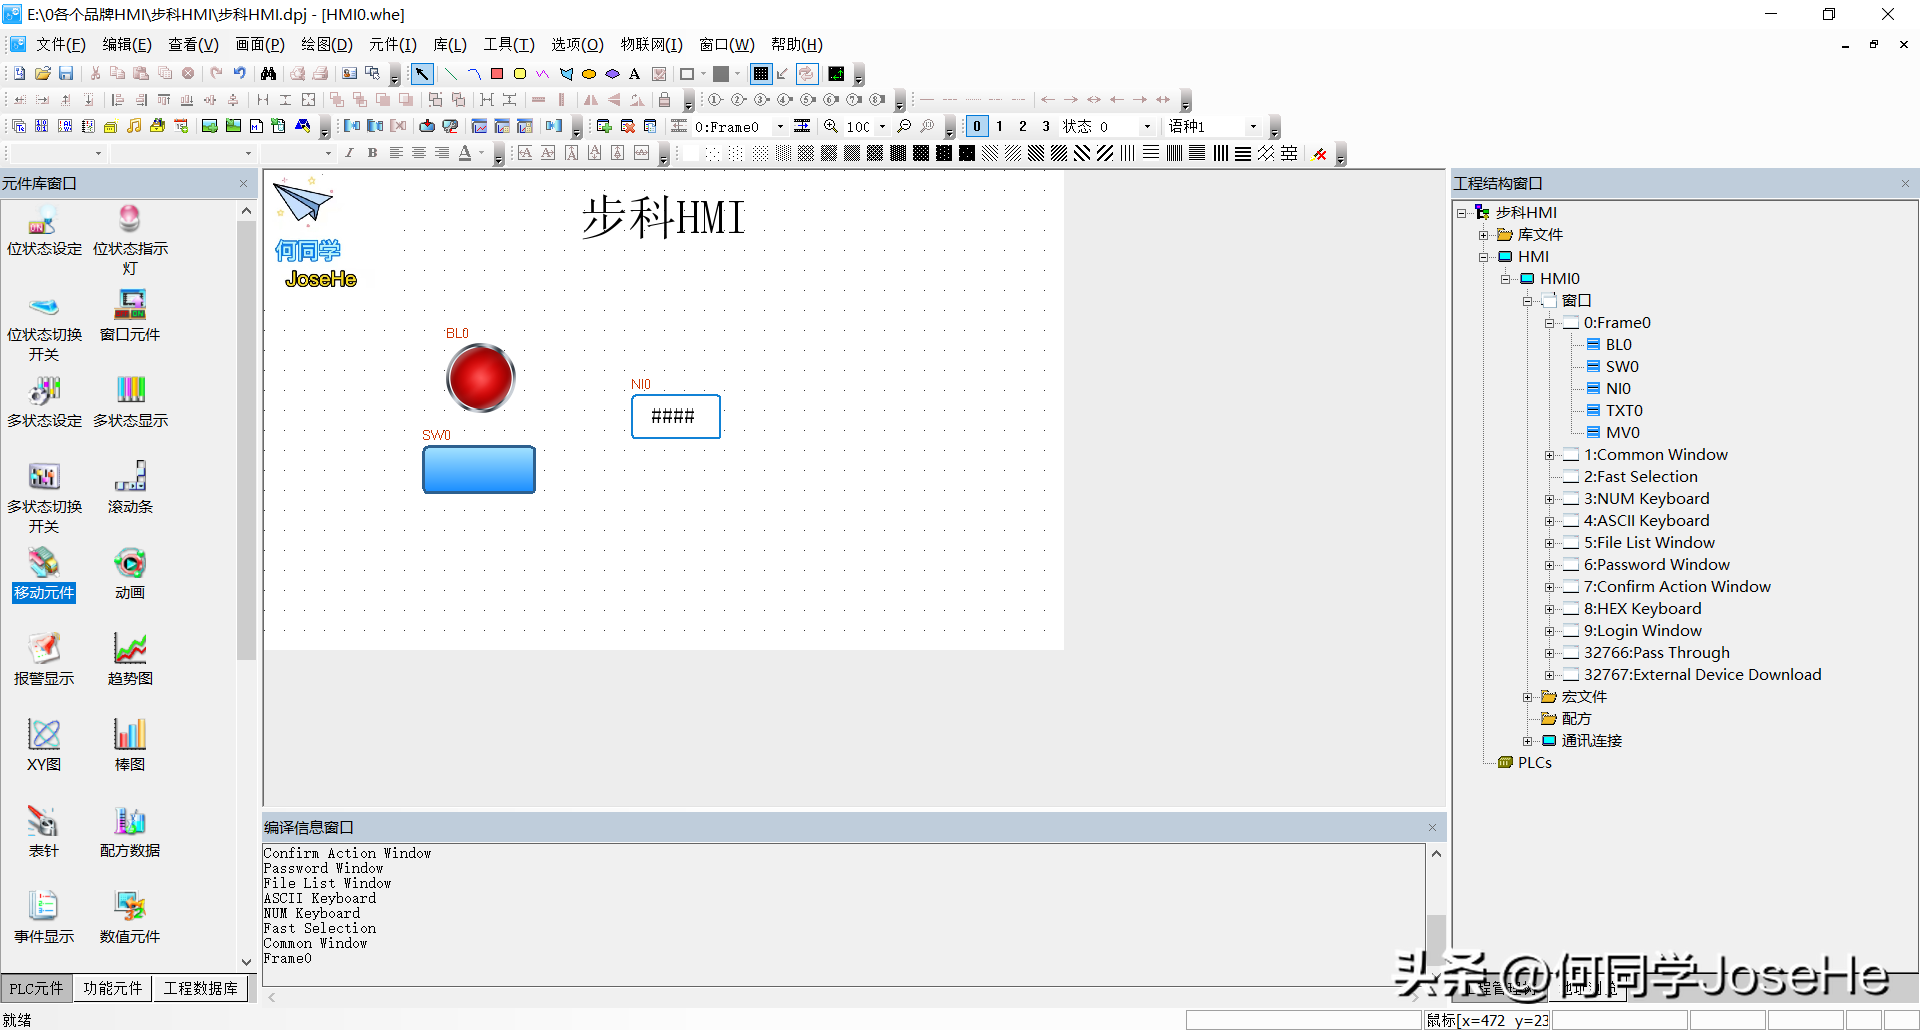Toggle bold text formatting
1920x1030 pixels.
tap(372, 153)
